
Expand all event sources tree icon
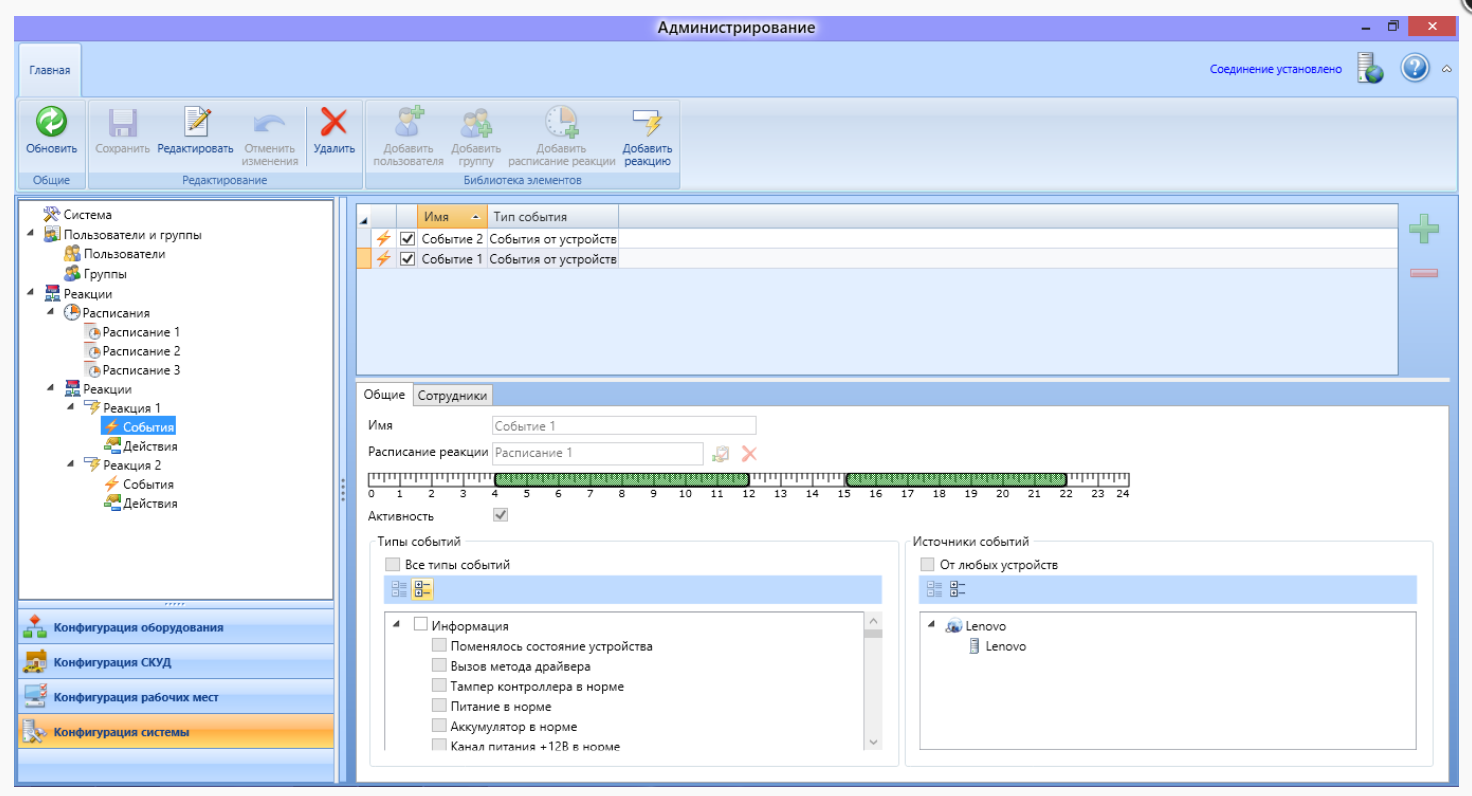point(934,589)
